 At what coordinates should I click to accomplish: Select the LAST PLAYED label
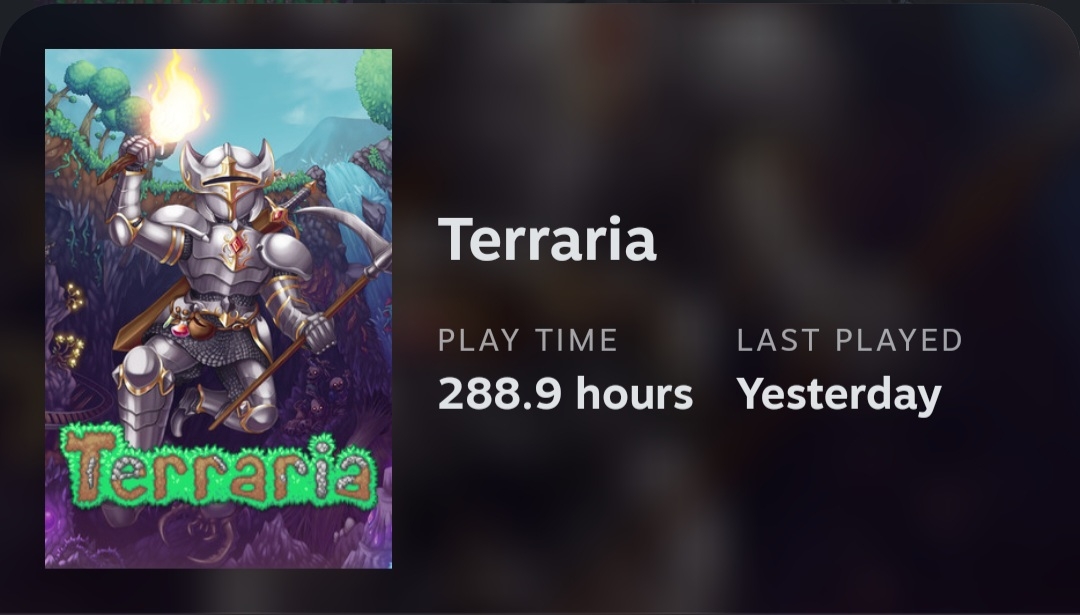(x=849, y=340)
